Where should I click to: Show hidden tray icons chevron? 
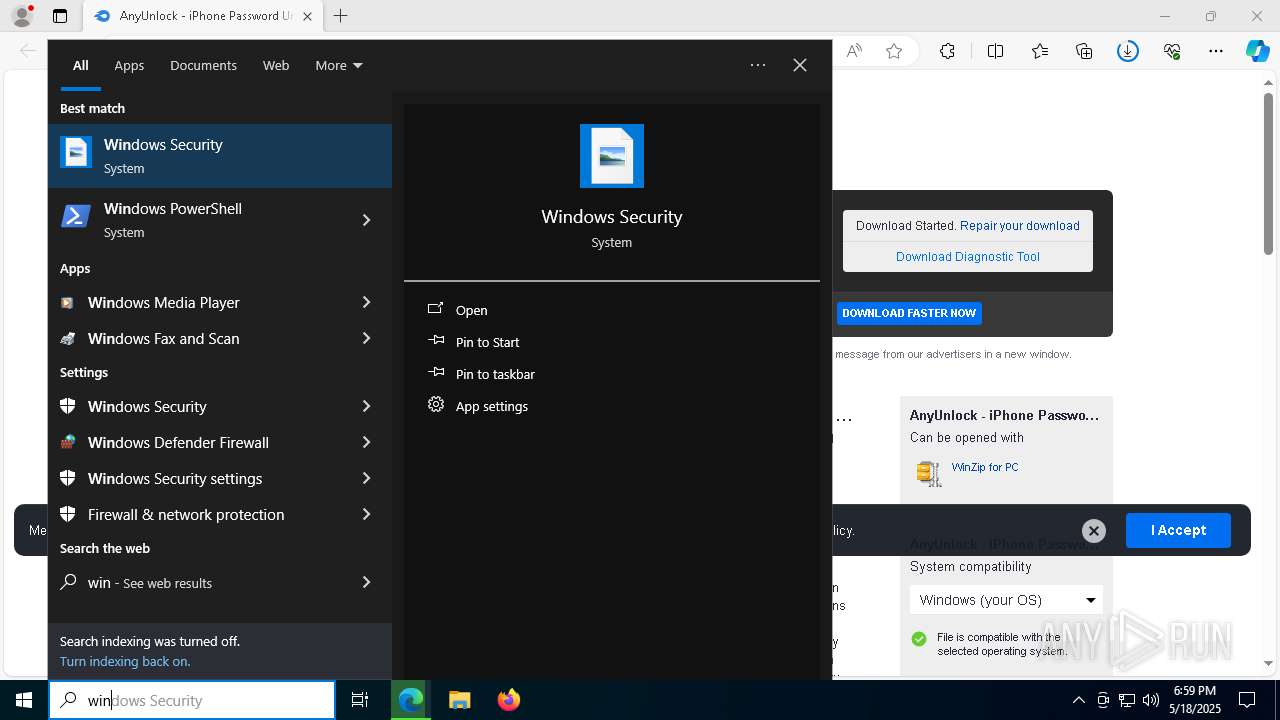(1078, 700)
